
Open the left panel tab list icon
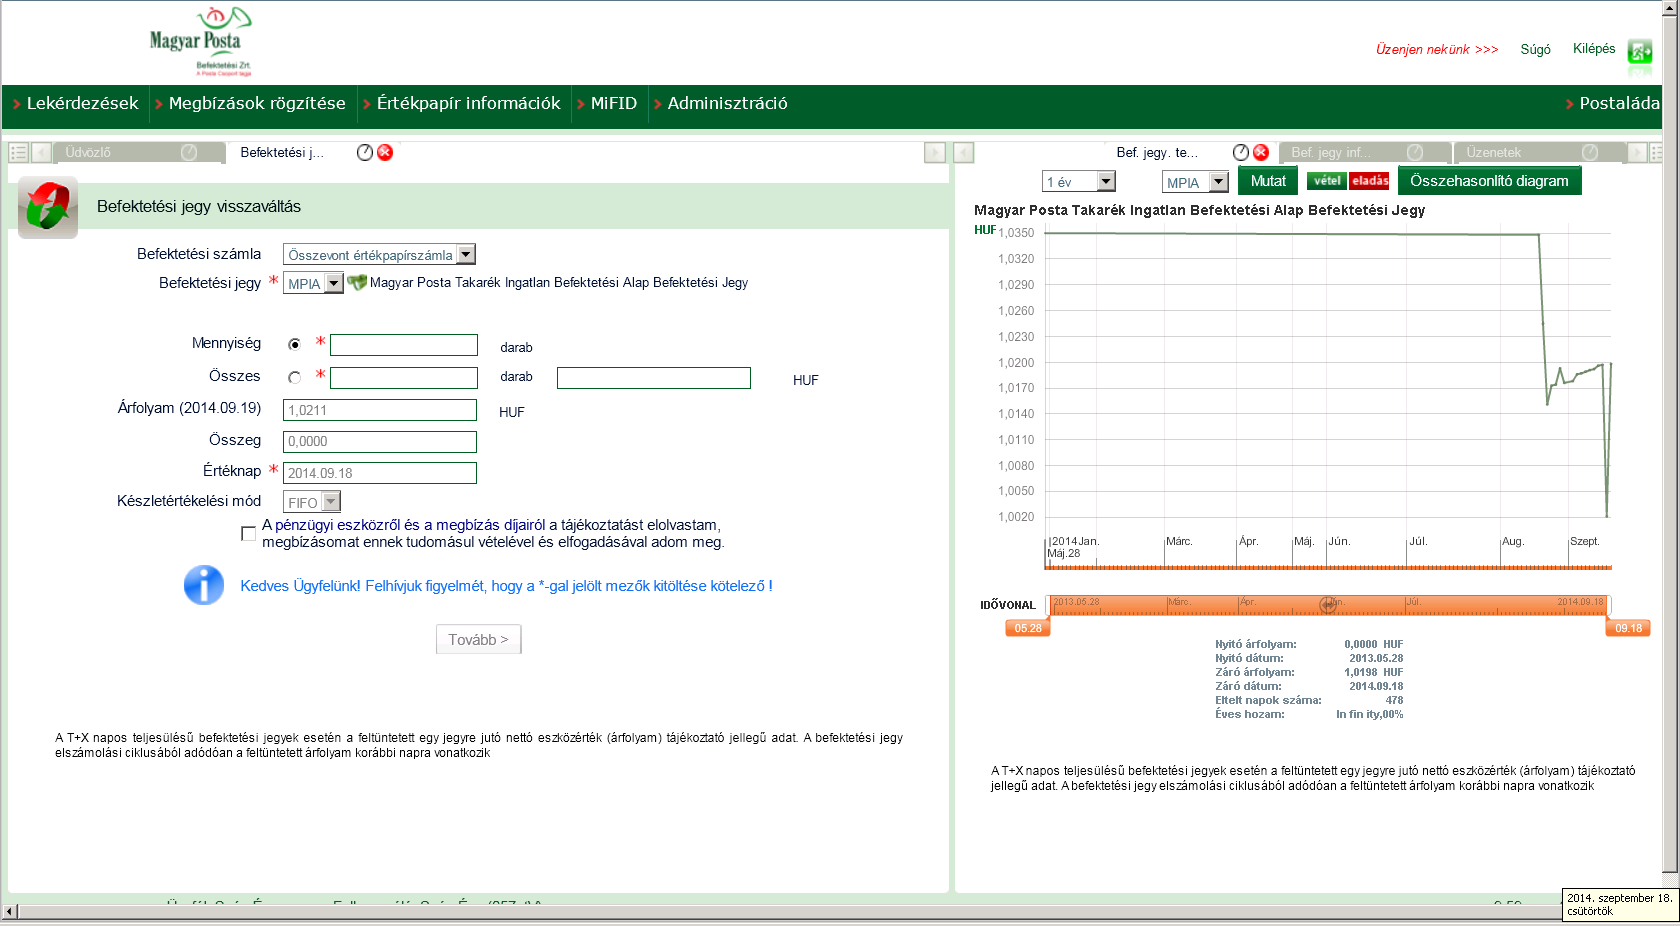pyautogui.click(x=18, y=152)
